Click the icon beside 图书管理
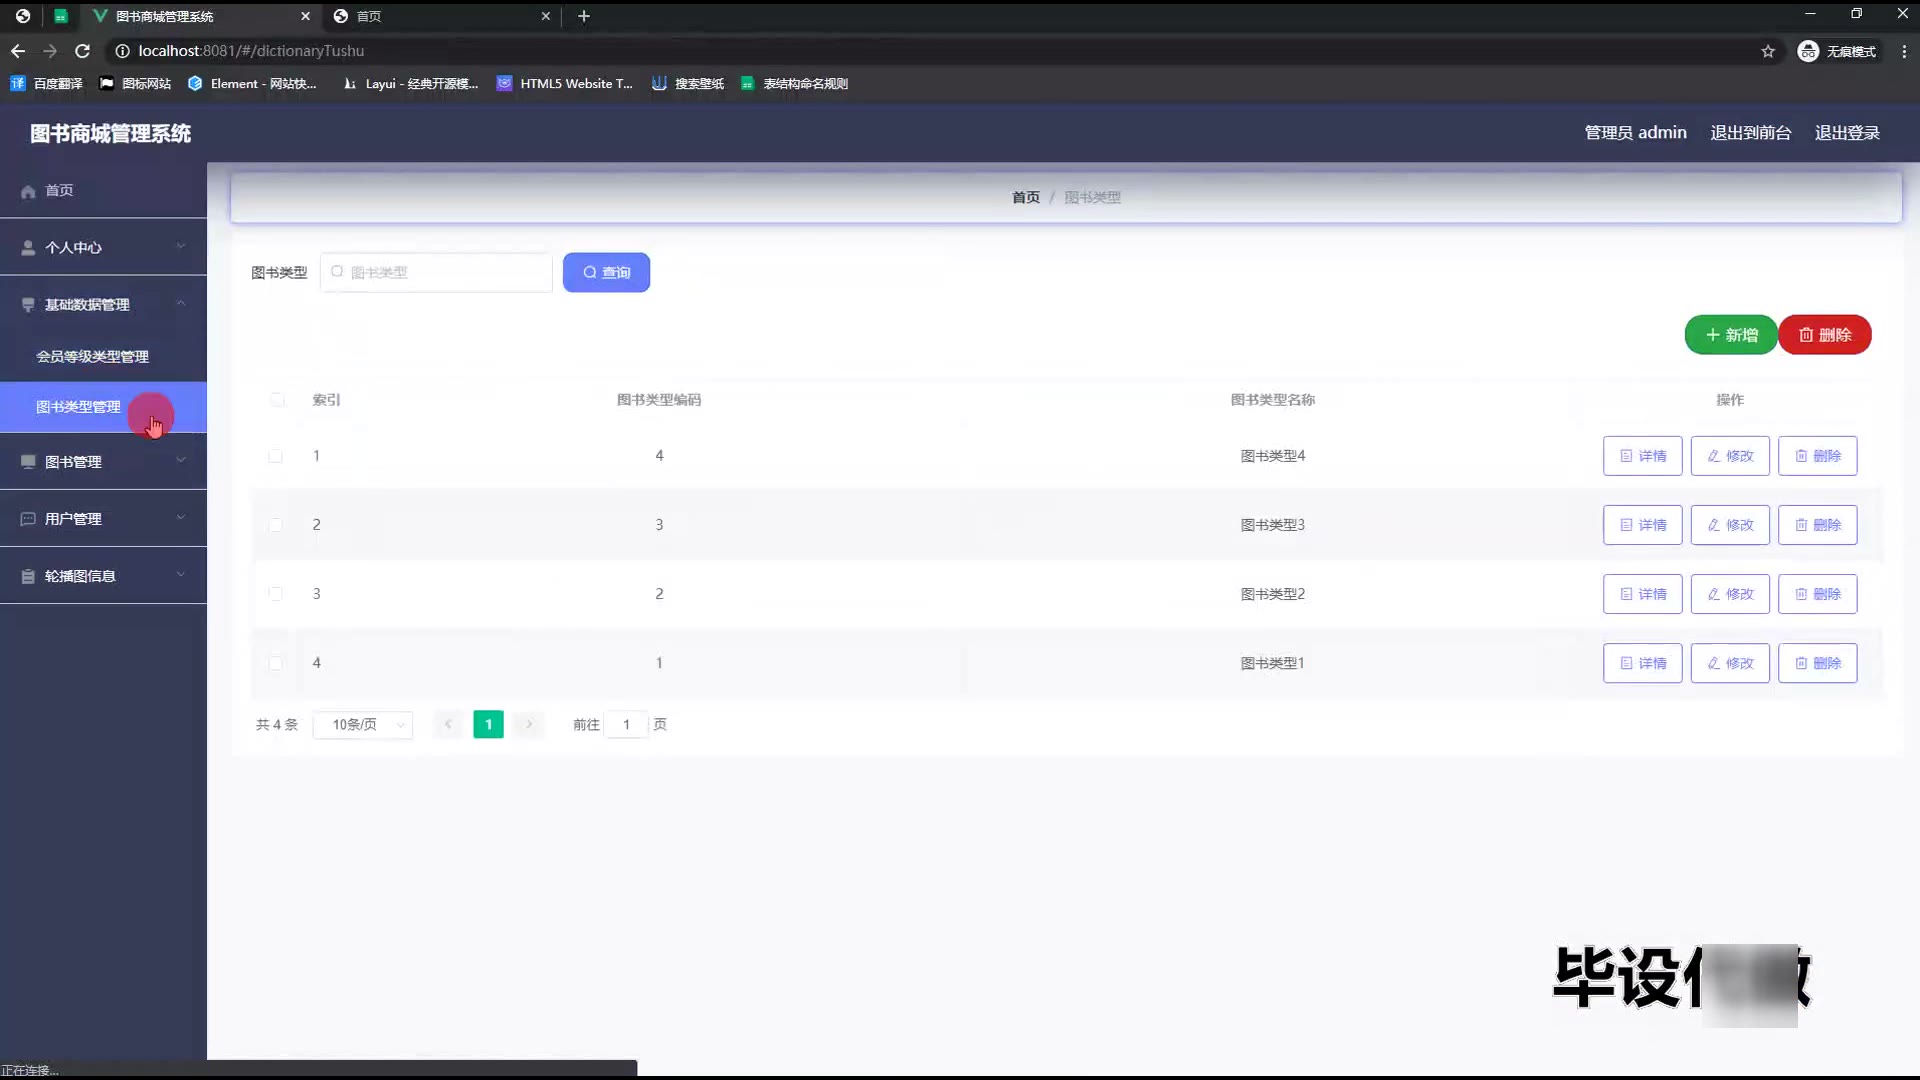Viewport: 1920px width, 1080px height. tap(28, 462)
